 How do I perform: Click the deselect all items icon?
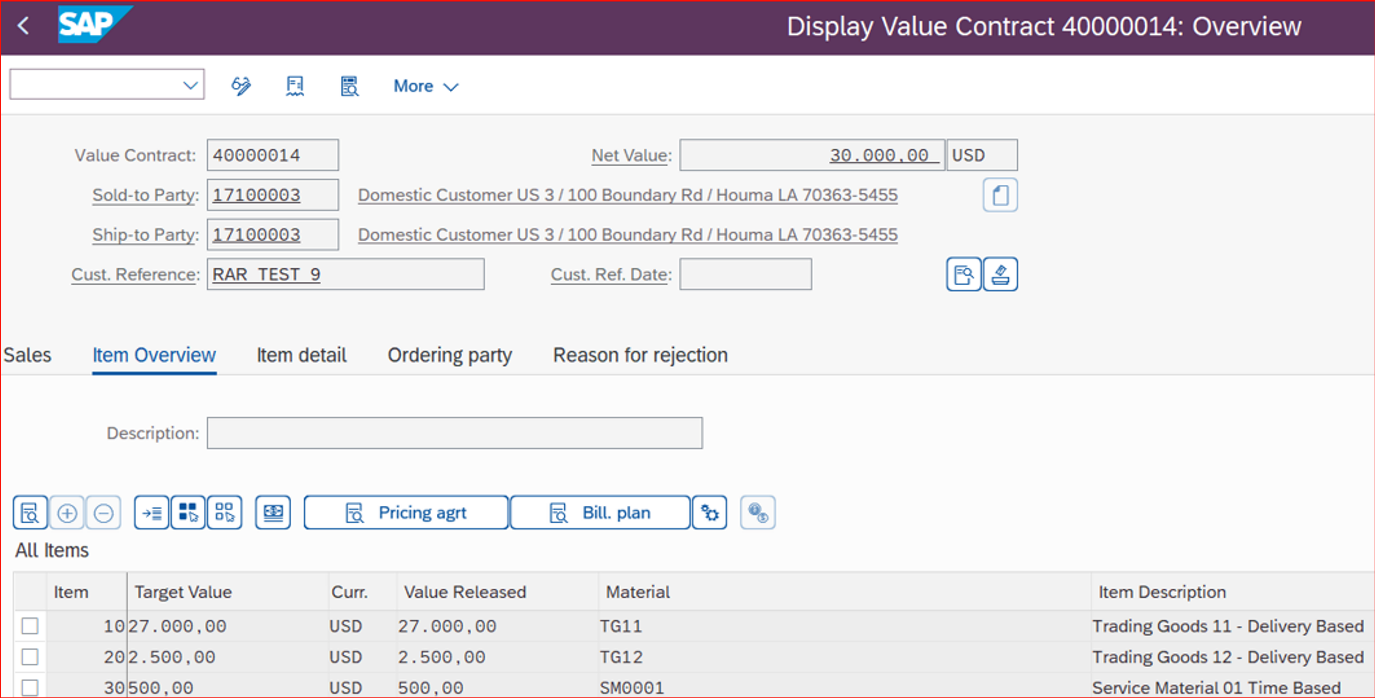pyautogui.click(x=224, y=513)
